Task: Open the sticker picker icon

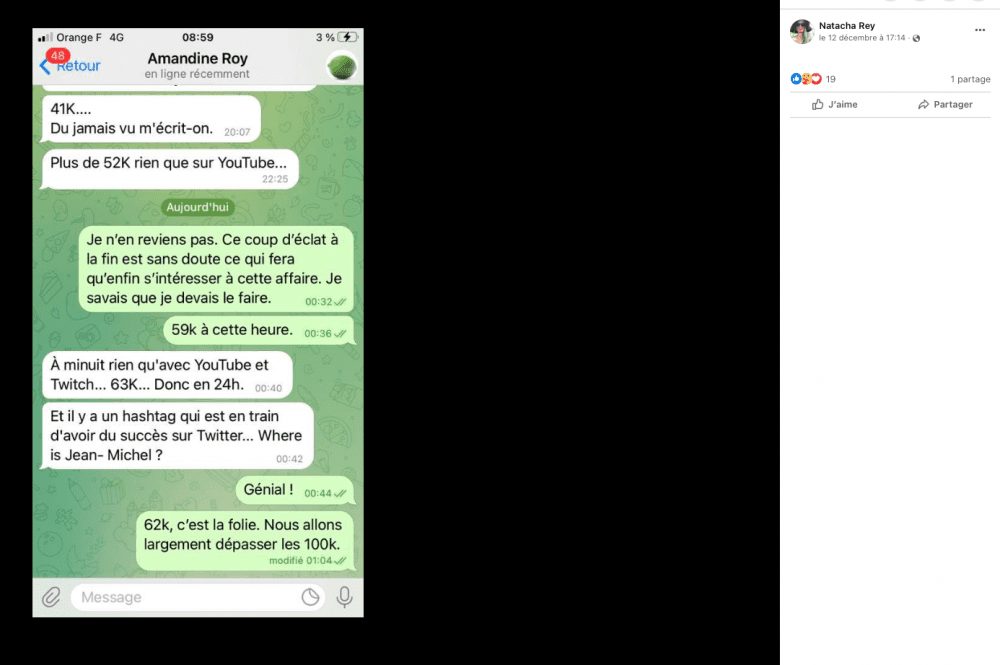Action: [x=311, y=597]
